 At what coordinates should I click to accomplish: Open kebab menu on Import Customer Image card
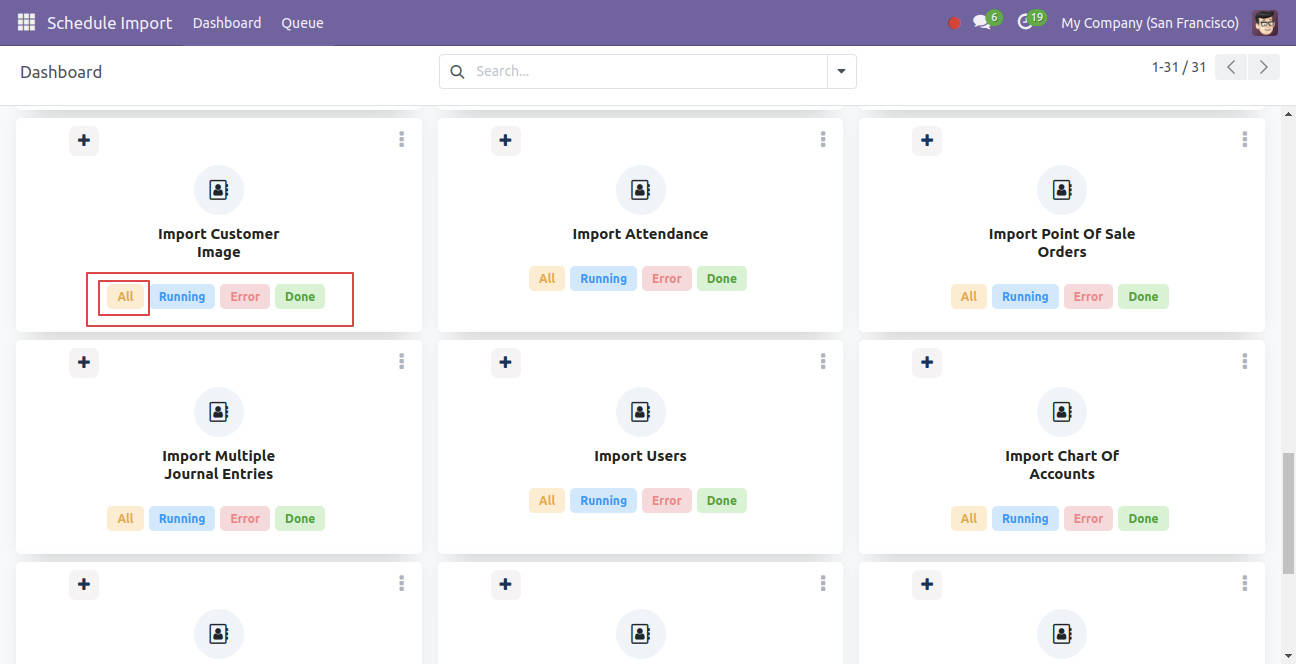coord(401,140)
